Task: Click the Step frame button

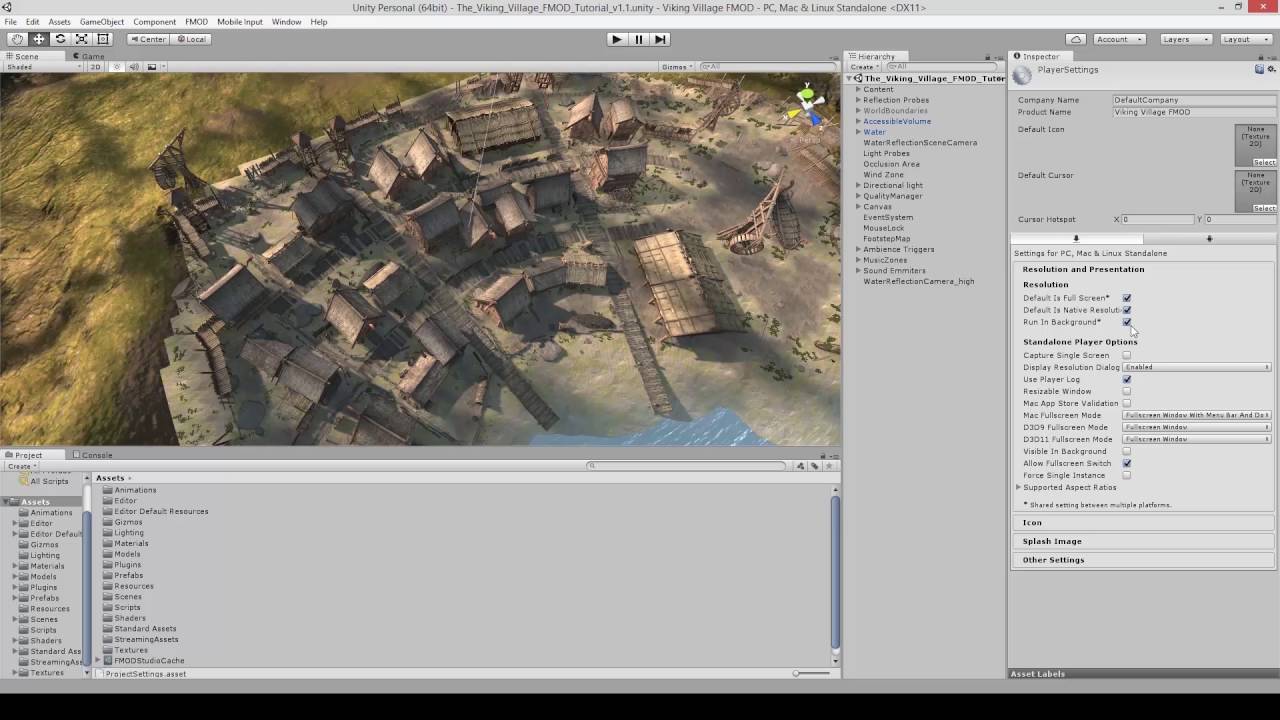Action: 660,39
